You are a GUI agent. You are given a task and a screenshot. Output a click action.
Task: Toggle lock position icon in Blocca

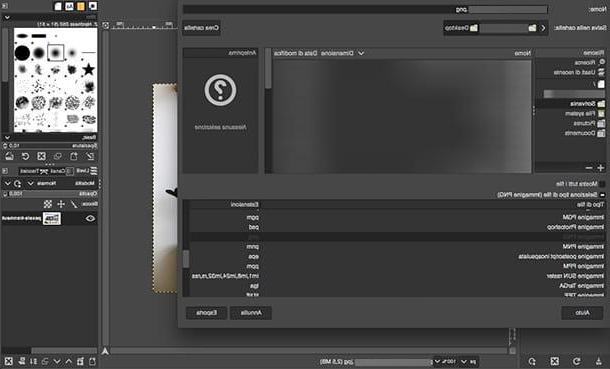tap(61, 204)
